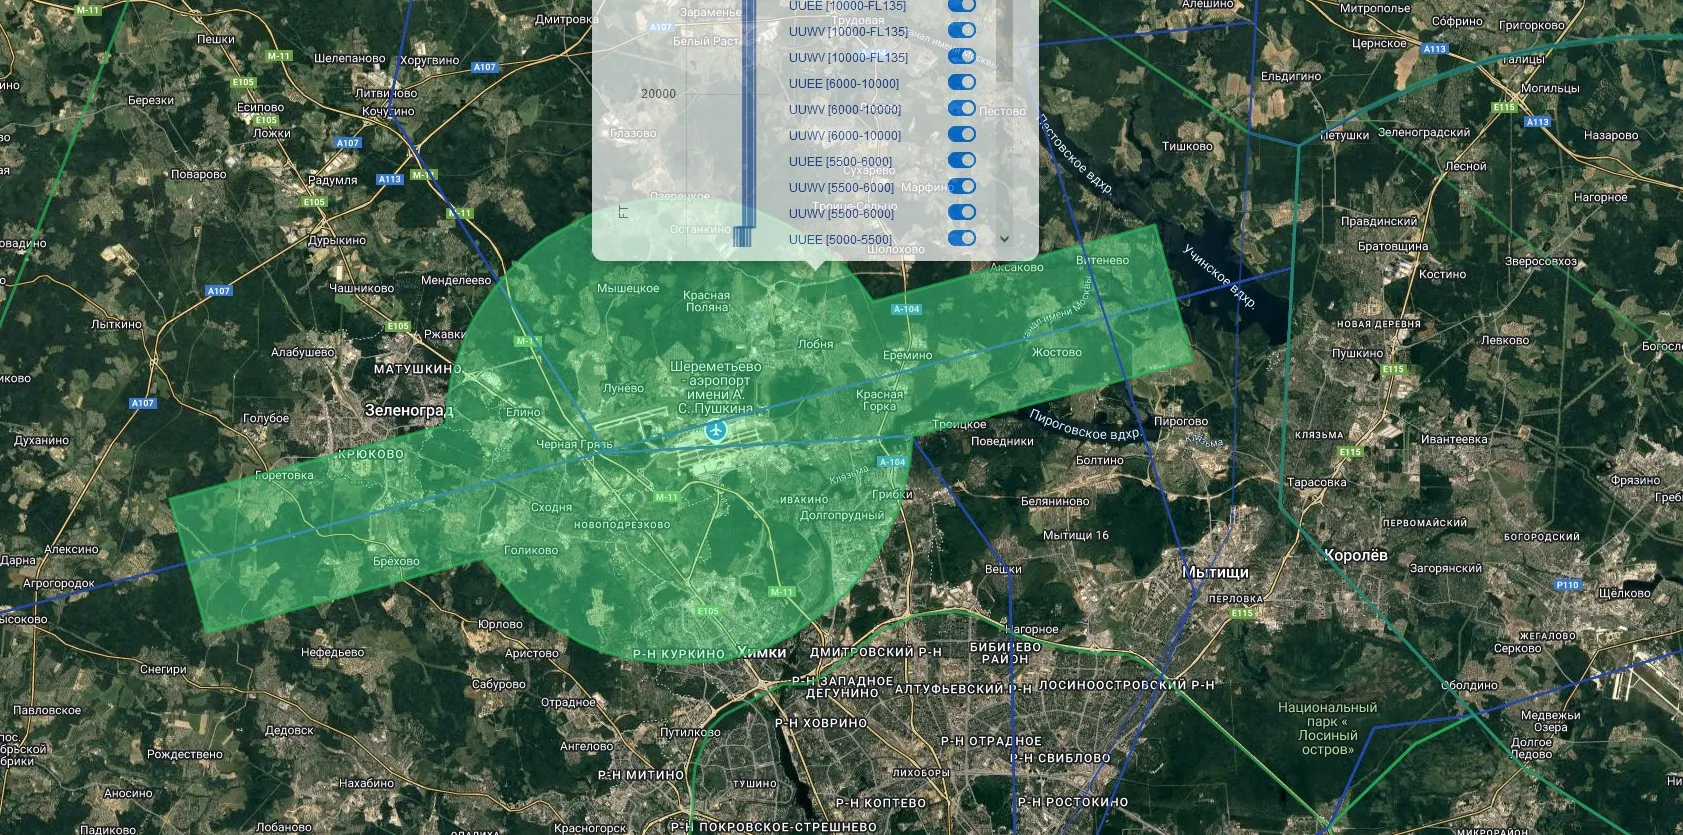Image resolution: width=1683 pixels, height=835 pixels.
Task: Click the A-104 road shield near Еремино
Action: click(906, 309)
